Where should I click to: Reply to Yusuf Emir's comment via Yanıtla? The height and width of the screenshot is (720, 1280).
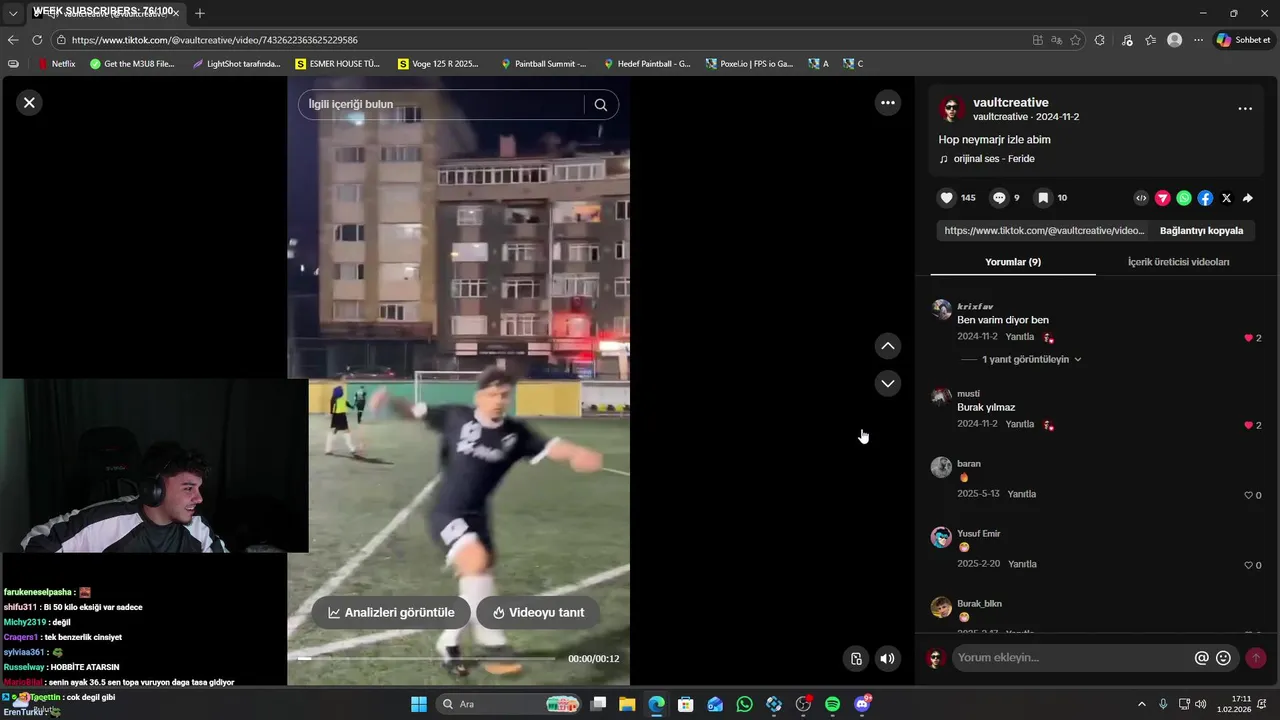click(x=1022, y=564)
